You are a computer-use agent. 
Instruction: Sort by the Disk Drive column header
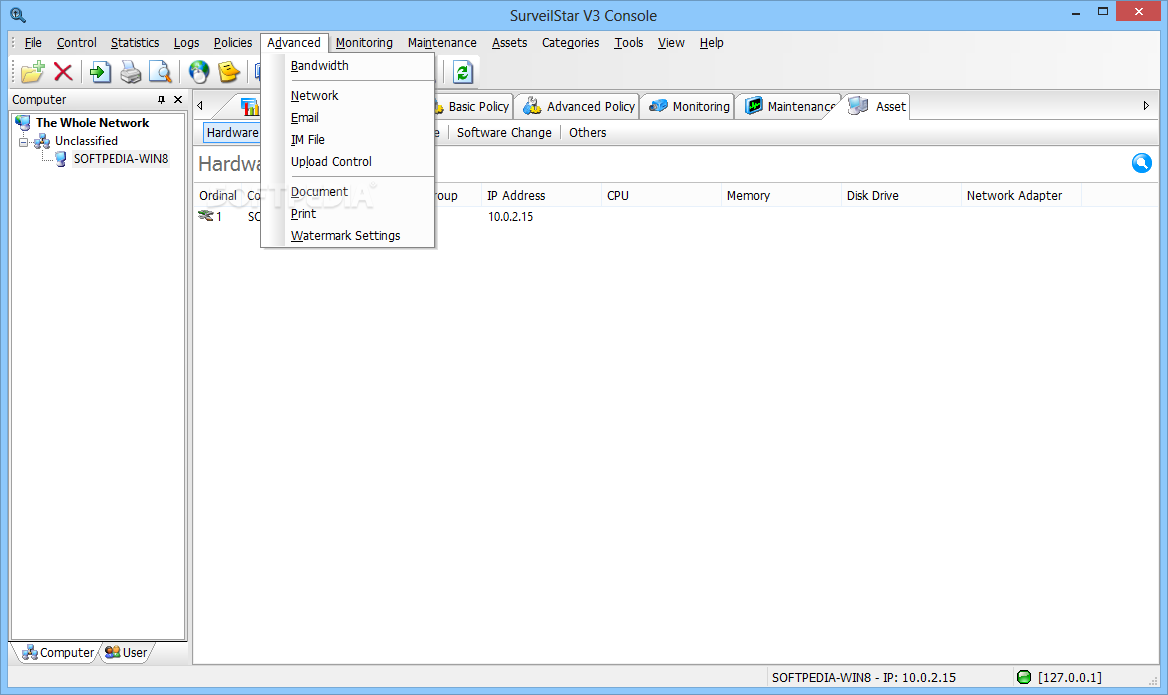tap(901, 196)
